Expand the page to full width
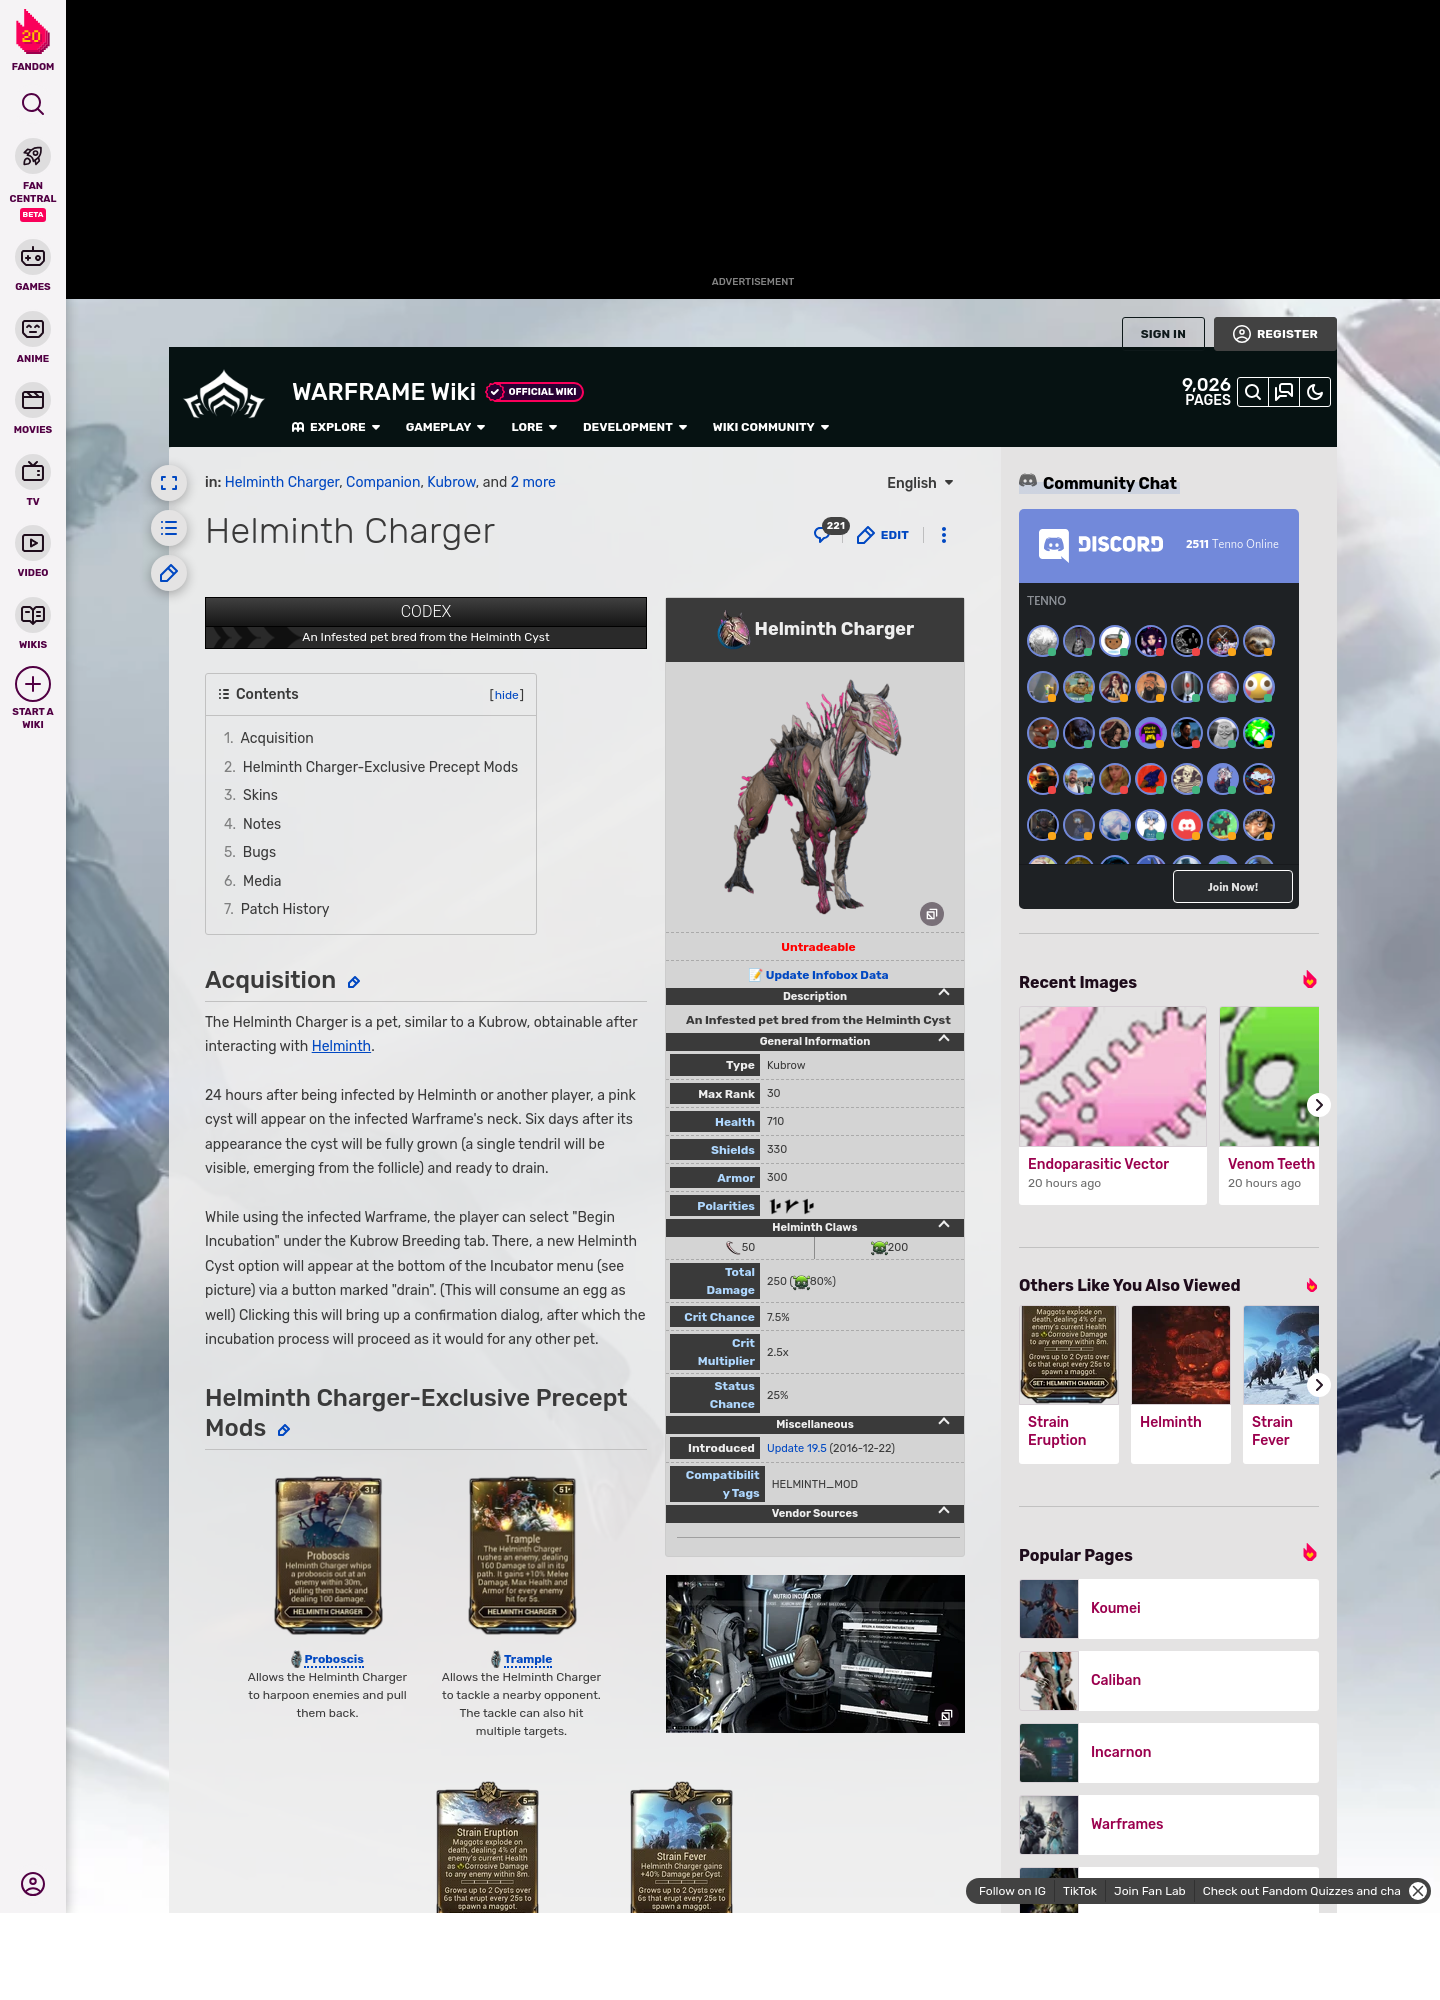 [169, 484]
